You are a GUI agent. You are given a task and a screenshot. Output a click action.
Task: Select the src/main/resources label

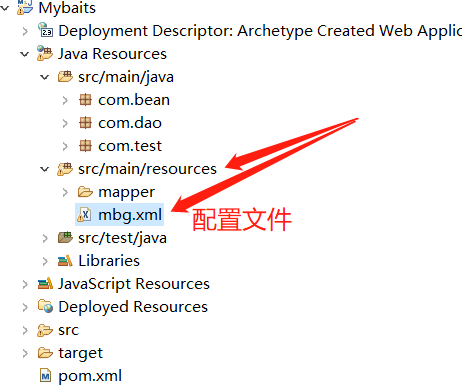pyautogui.click(x=147, y=169)
